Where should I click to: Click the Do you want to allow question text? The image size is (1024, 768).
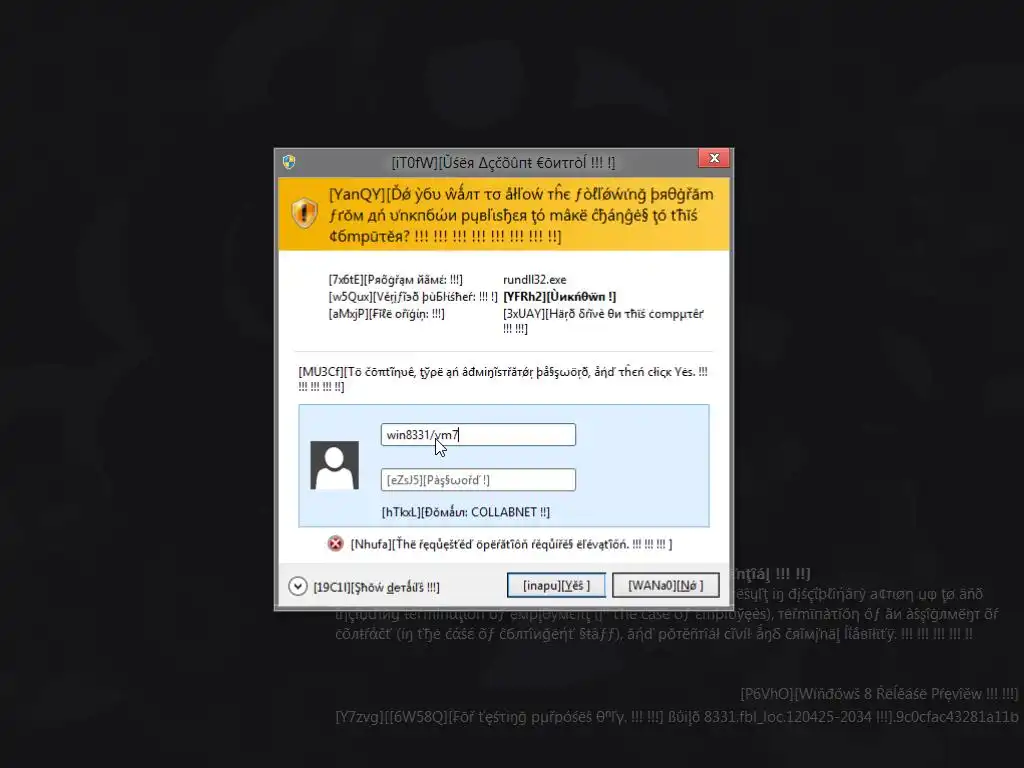click(521, 215)
